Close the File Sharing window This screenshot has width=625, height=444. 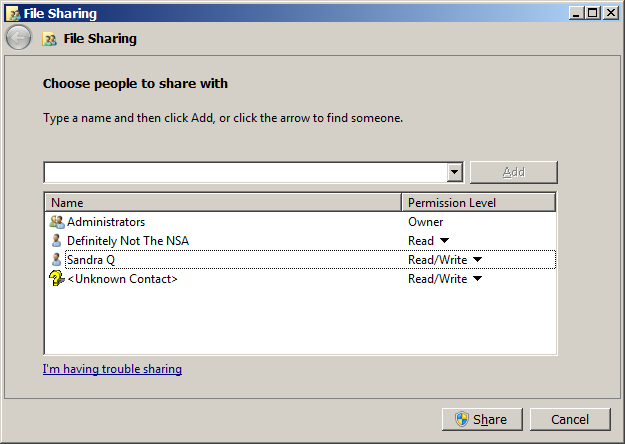(610, 14)
